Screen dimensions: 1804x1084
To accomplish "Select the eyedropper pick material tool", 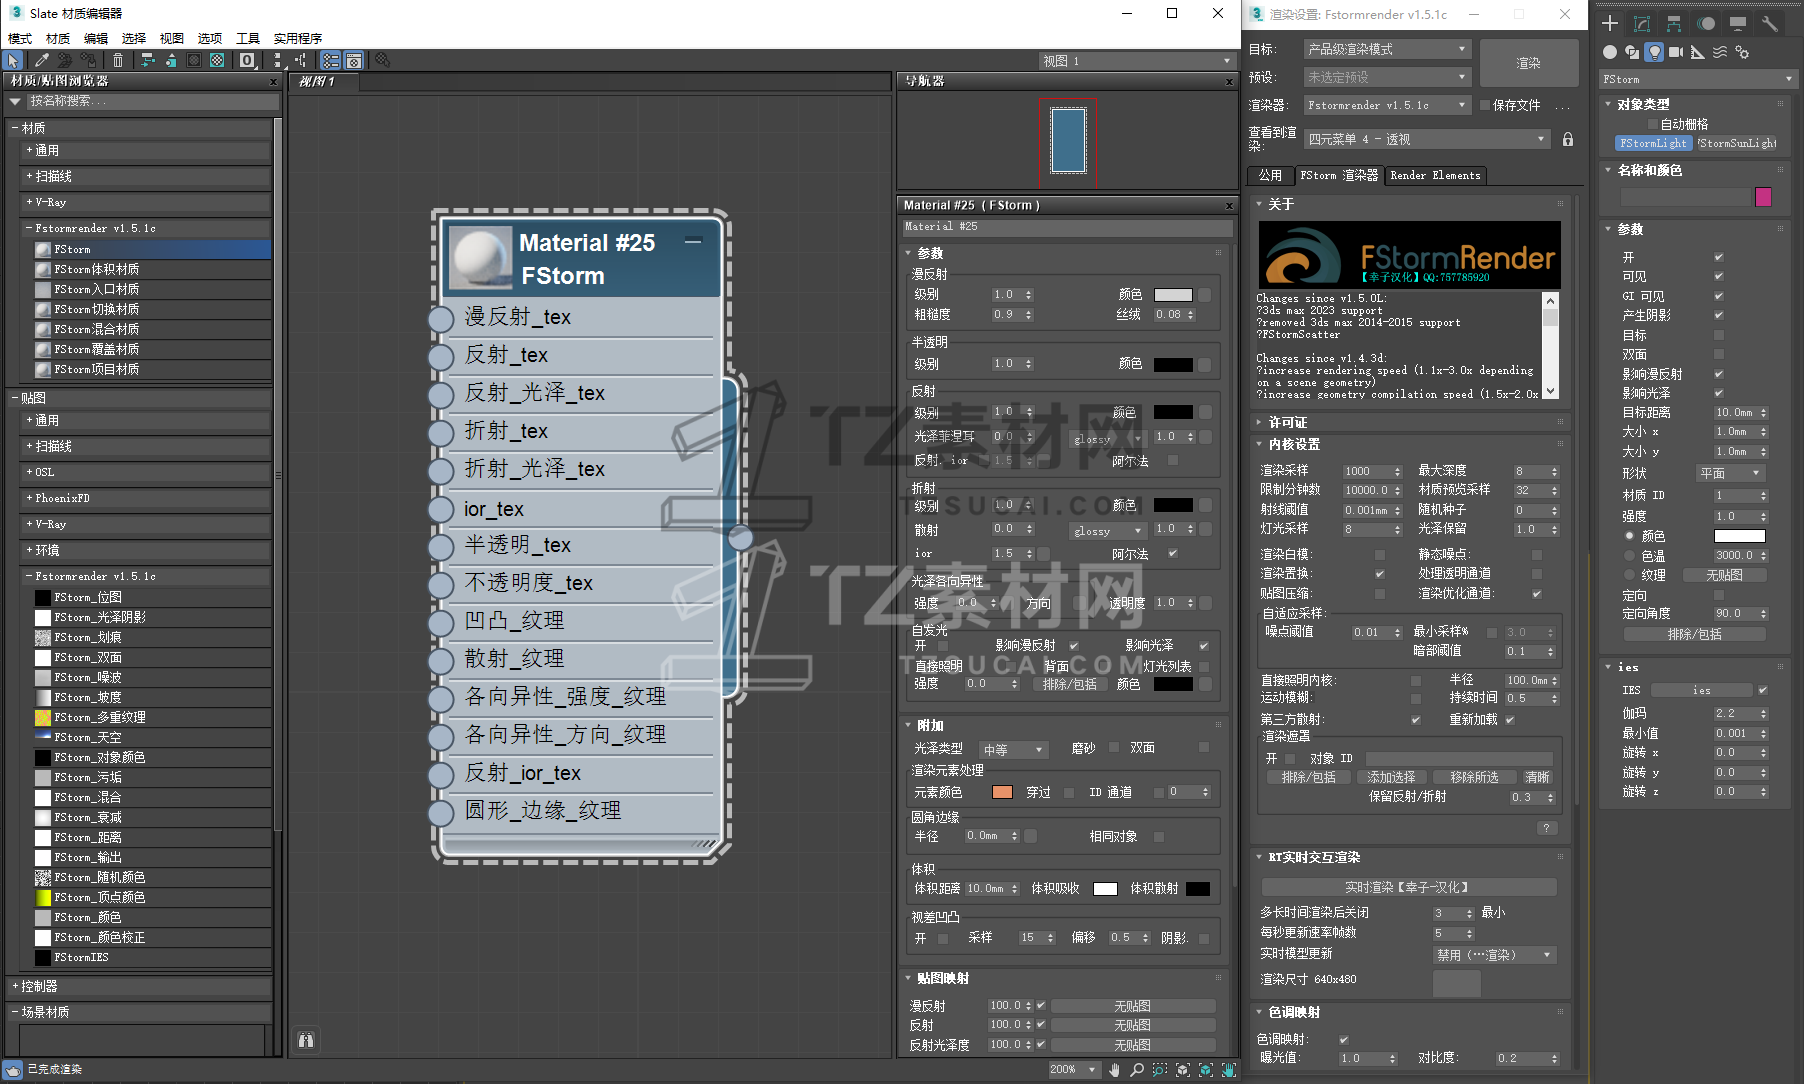I will click(42, 61).
